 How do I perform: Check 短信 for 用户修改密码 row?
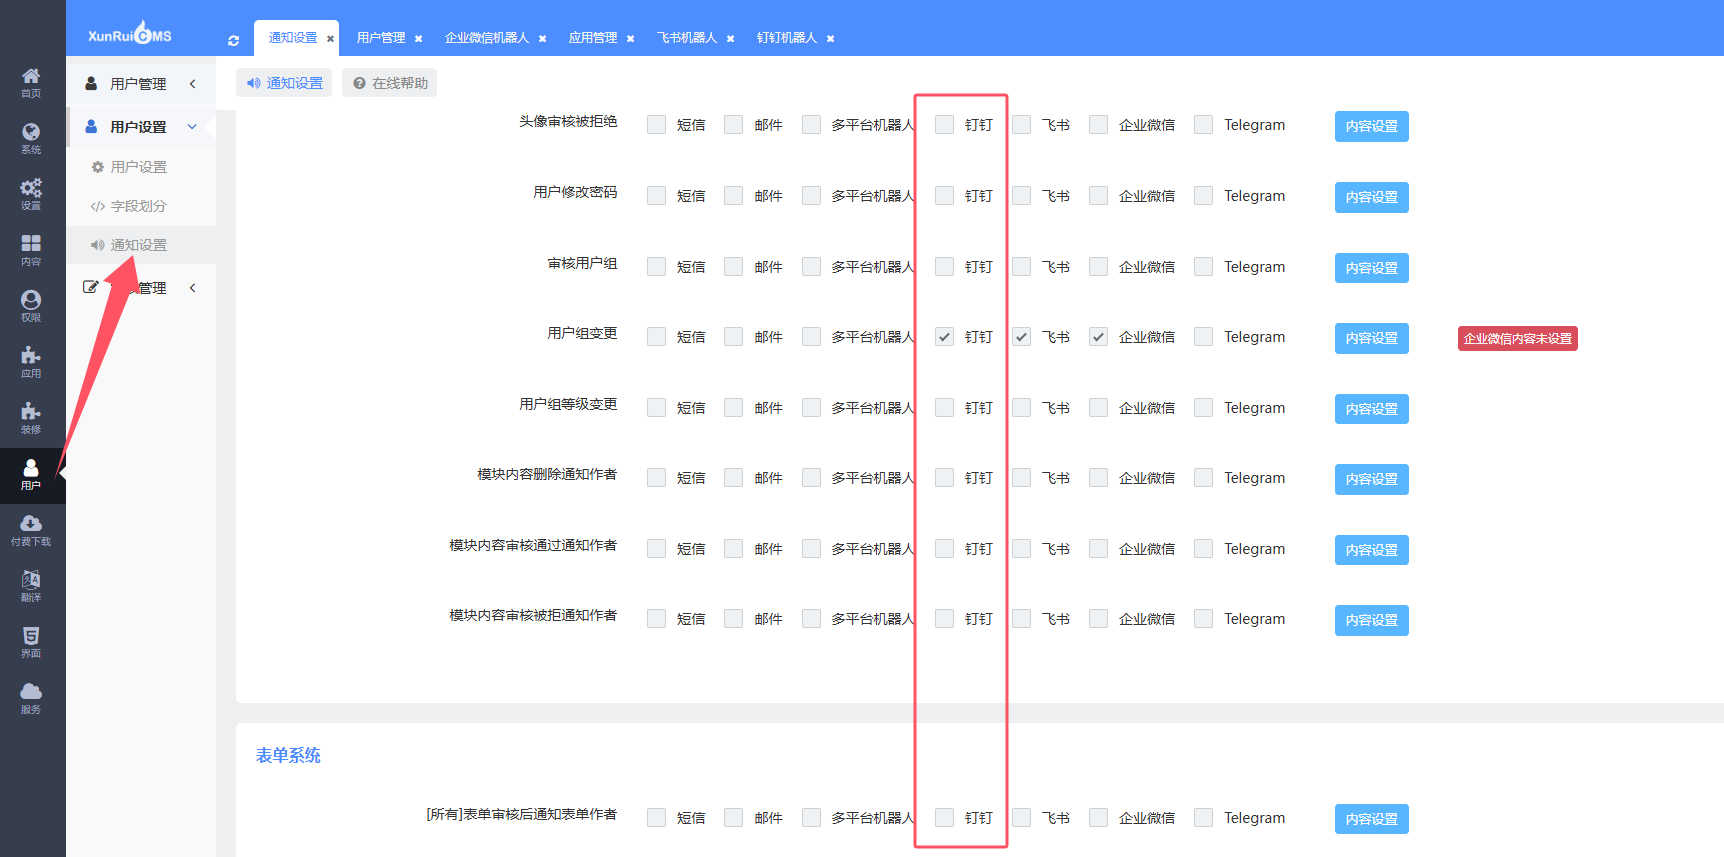tap(656, 196)
